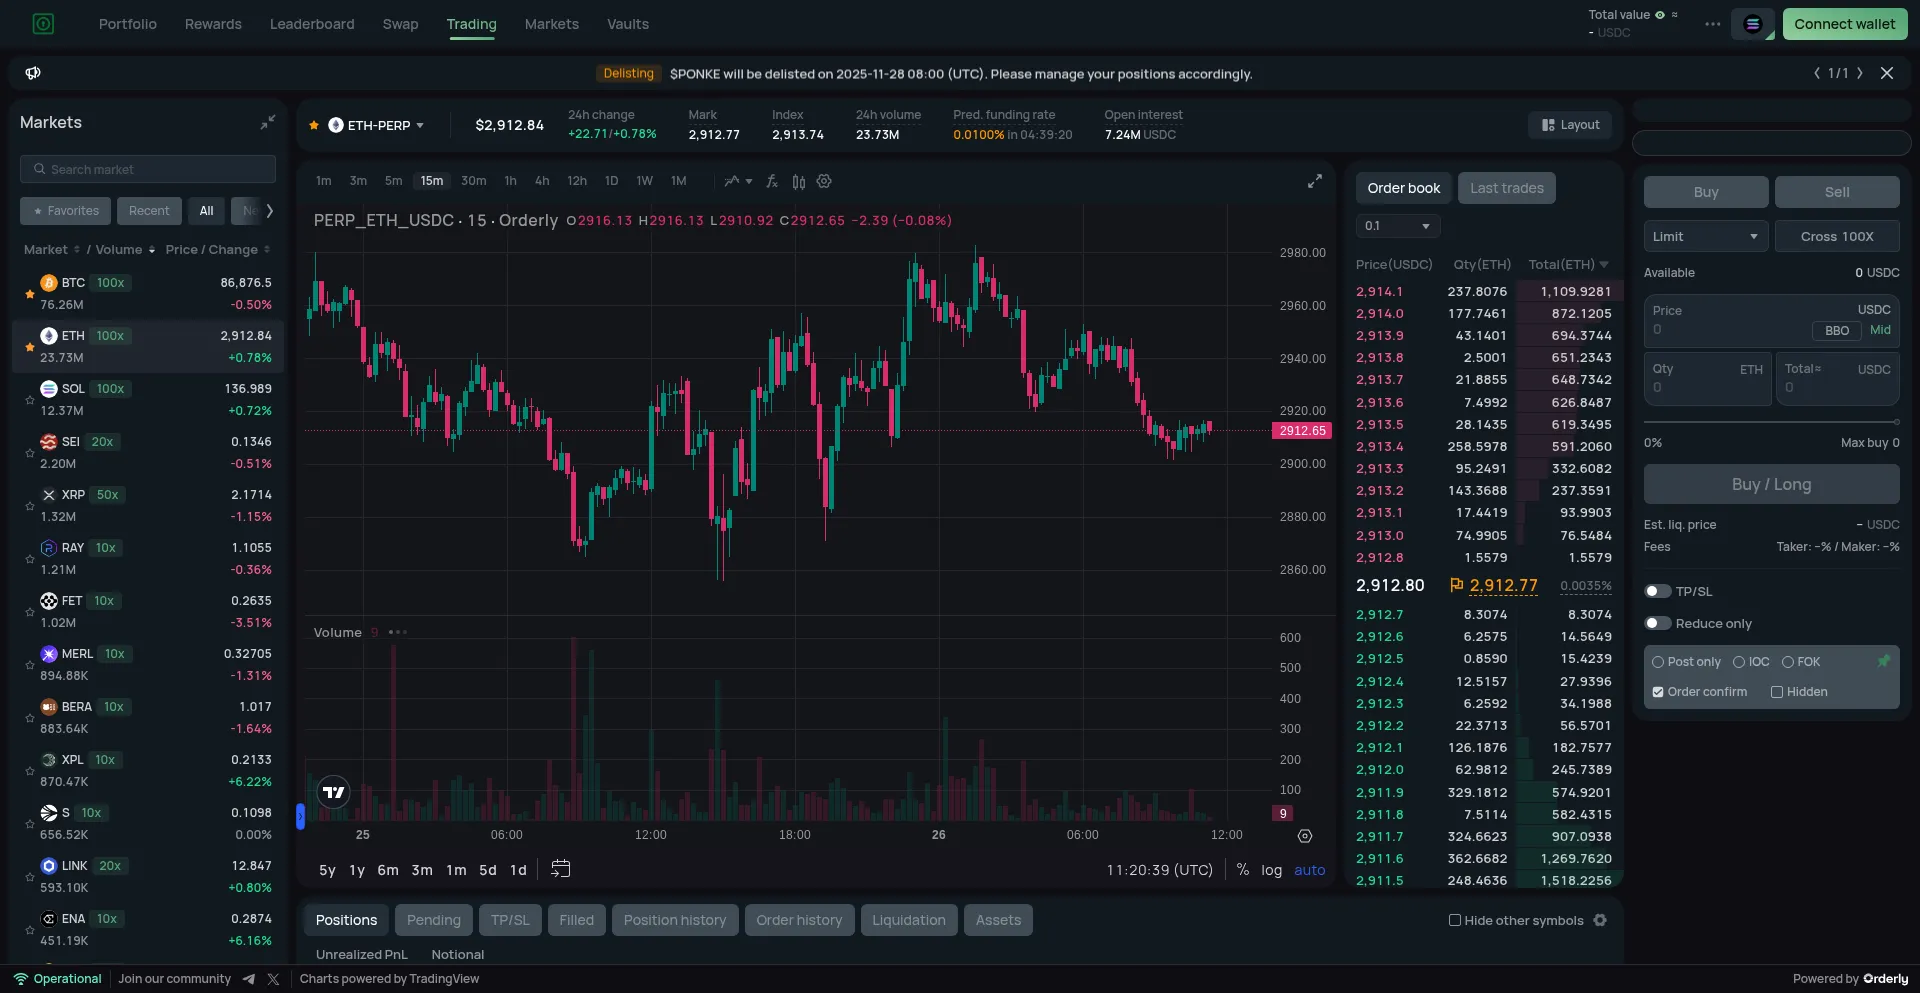The width and height of the screenshot is (1920, 993).
Task: Click the Layout button
Action: tap(1570, 125)
